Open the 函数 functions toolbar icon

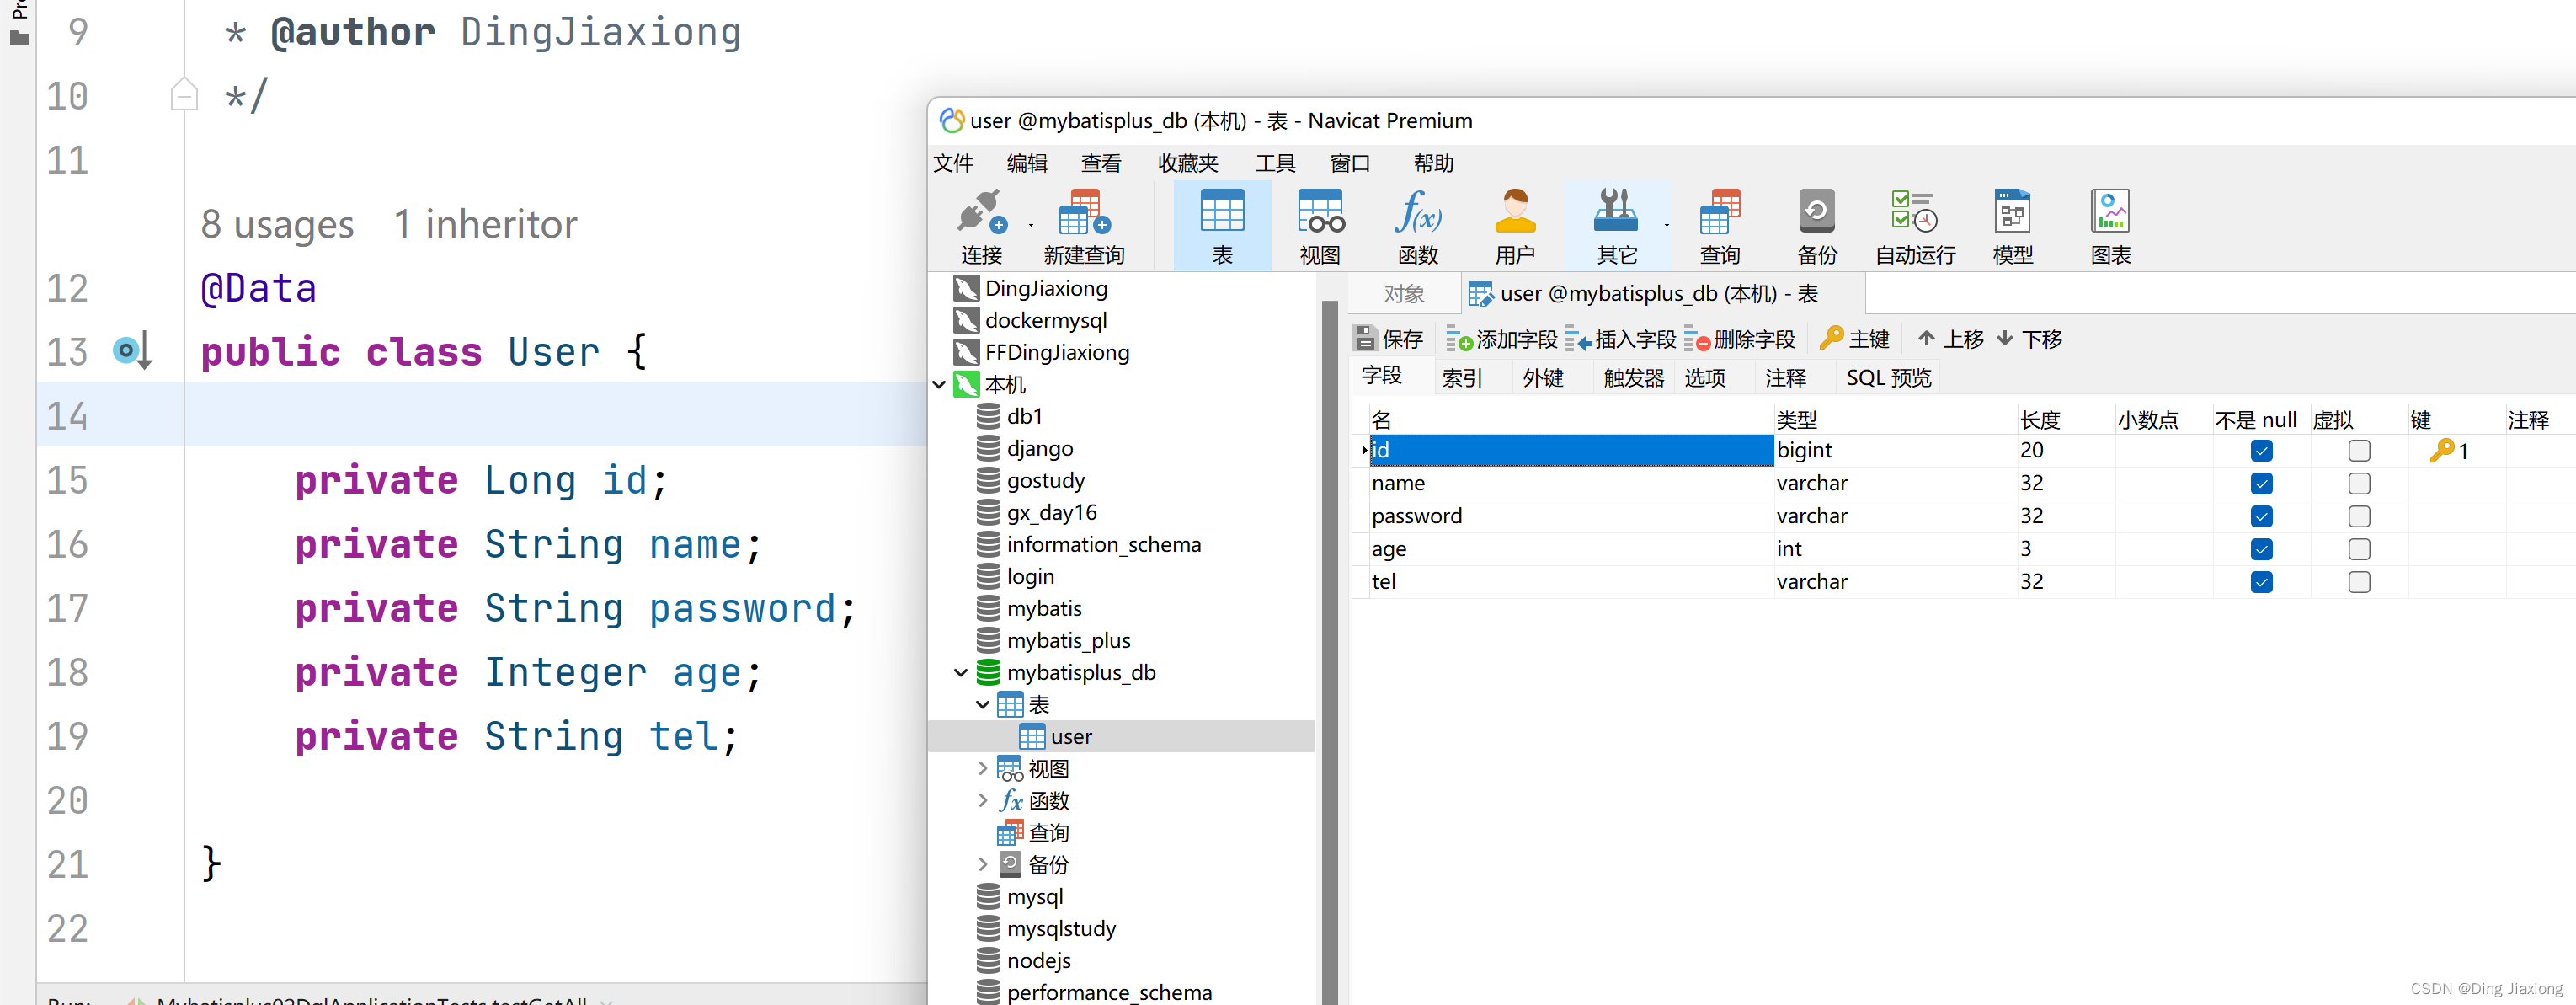point(1418,227)
